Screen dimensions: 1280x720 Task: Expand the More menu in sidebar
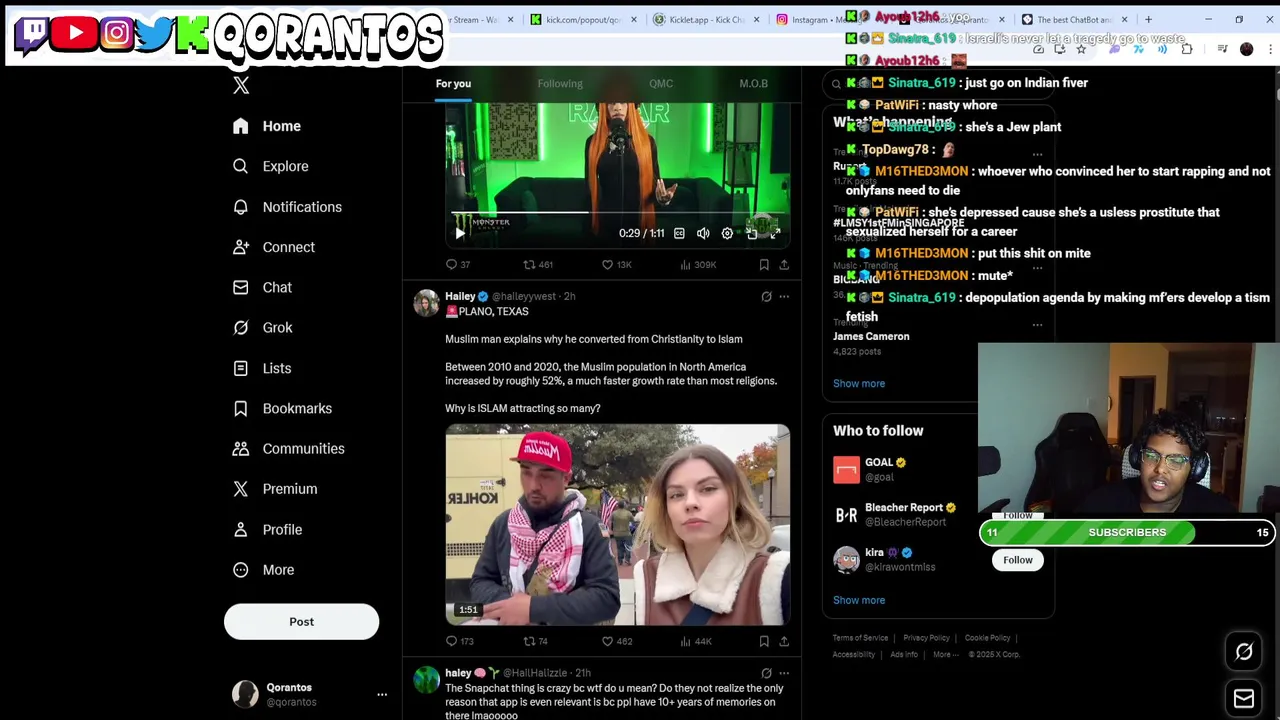(x=264, y=570)
